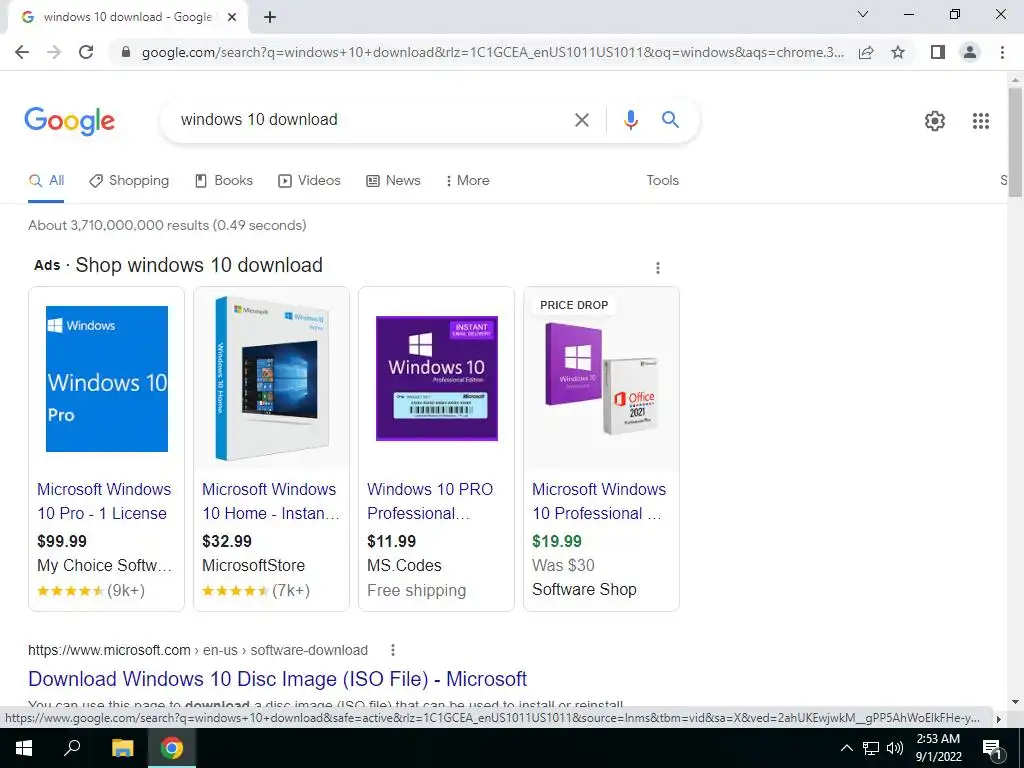Viewport: 1024px width, 768px height.
Task: Open Google quick settings gear
Action: [935, 121]
